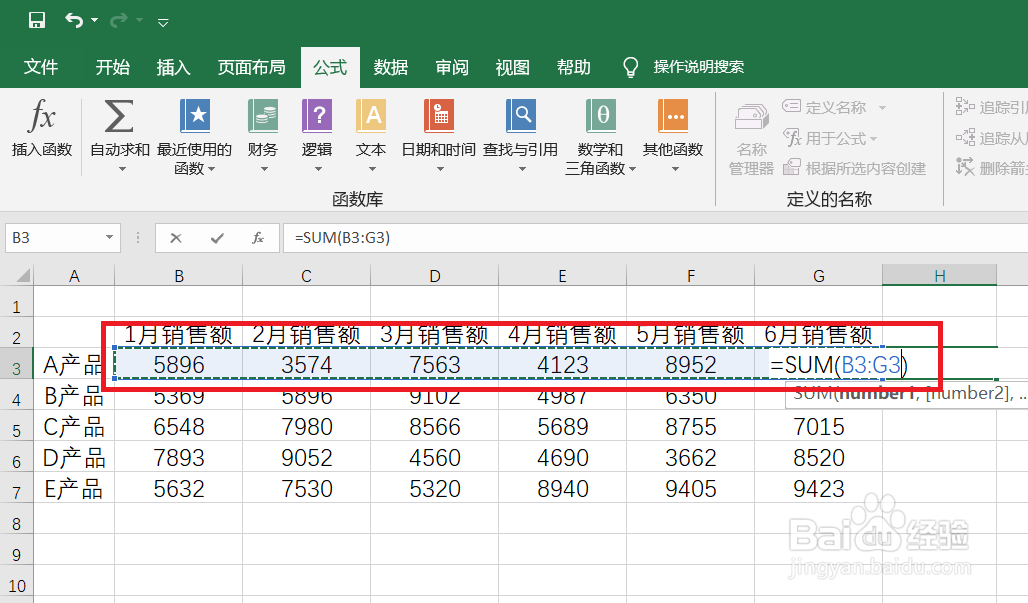
Task: Click cell H3 containing =SUM(B3:G3)
Action: point(839,364)
